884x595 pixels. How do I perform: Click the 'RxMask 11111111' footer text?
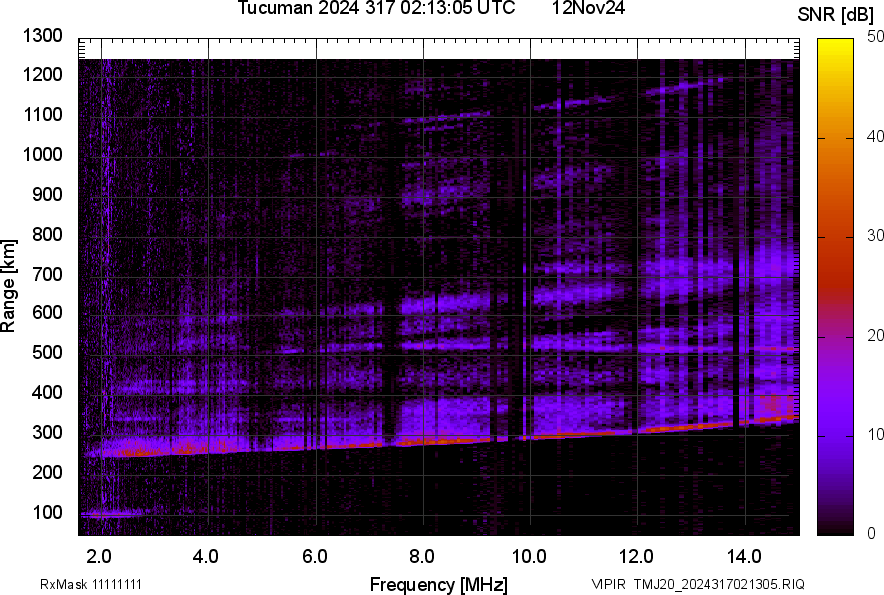[91, 584]
